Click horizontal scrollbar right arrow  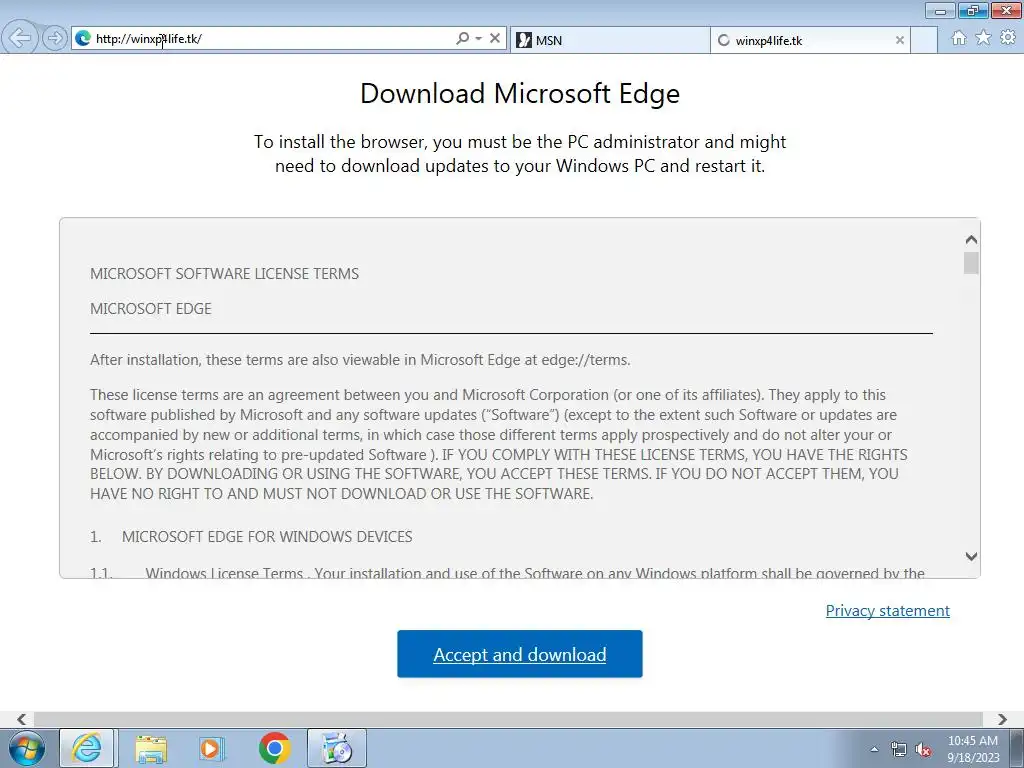pyautogui.click(x=1002, y=719)
